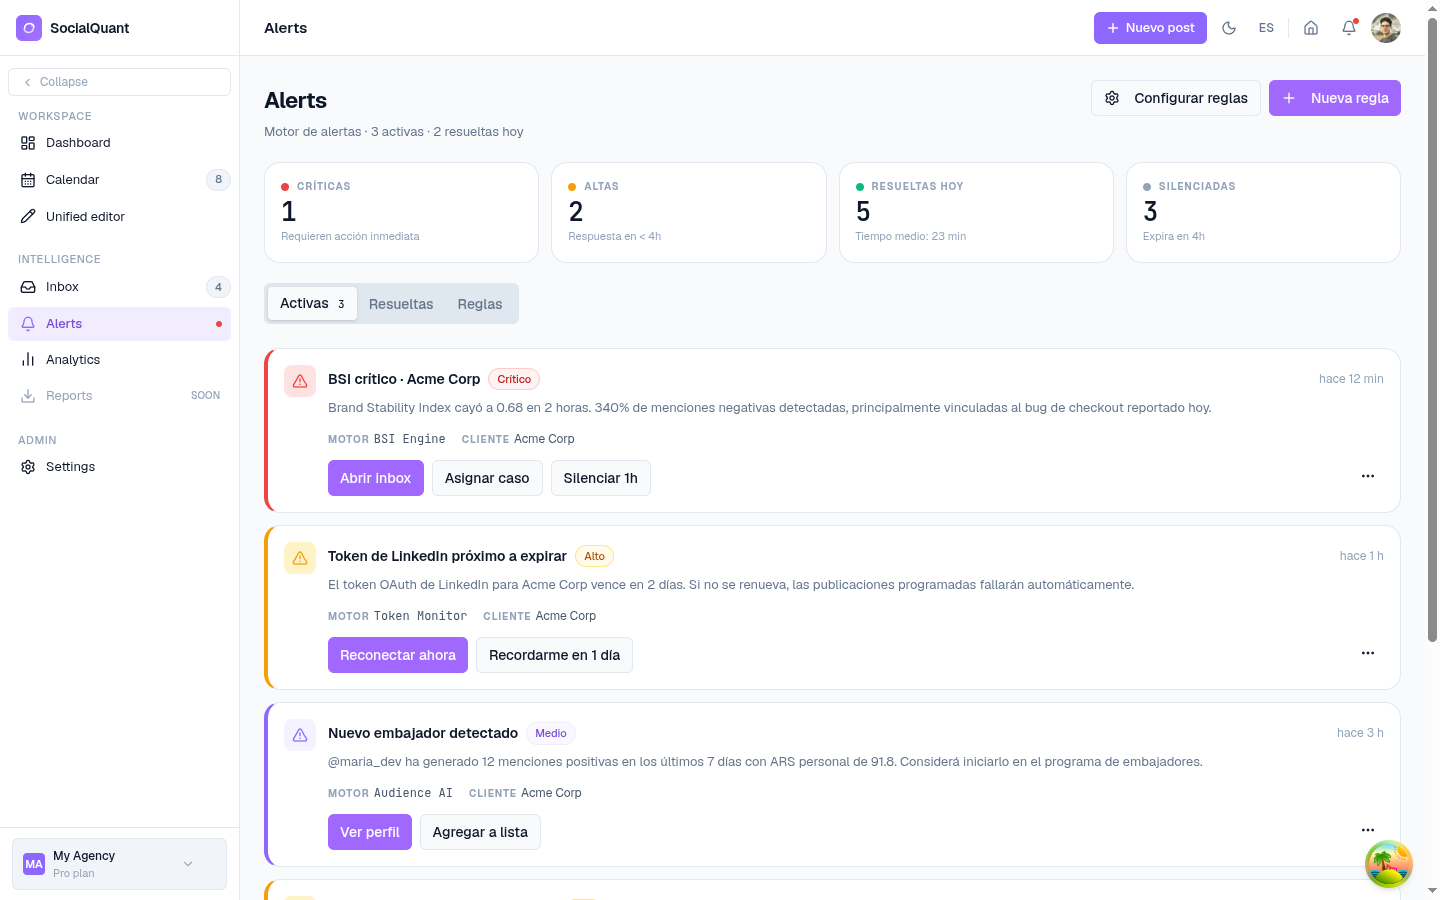Click Asignar caso button

(487, 478)
